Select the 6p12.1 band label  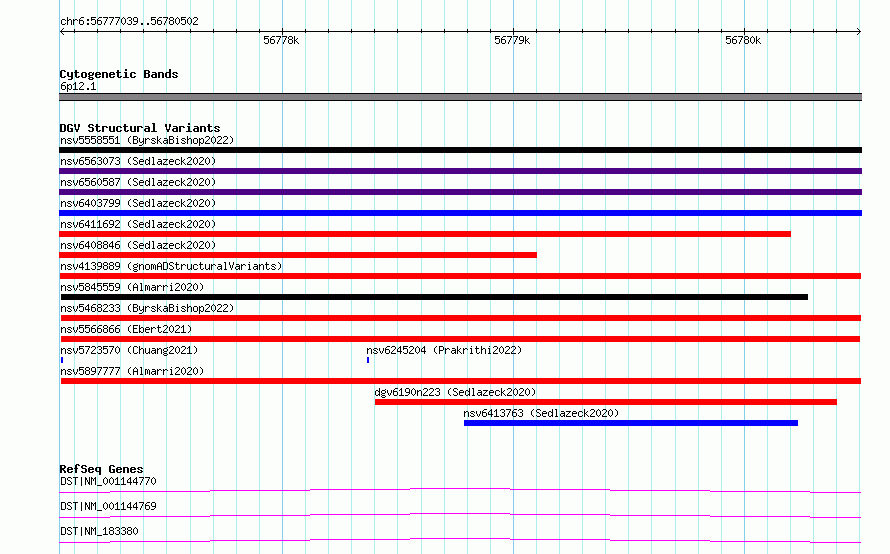pos(78,86)
